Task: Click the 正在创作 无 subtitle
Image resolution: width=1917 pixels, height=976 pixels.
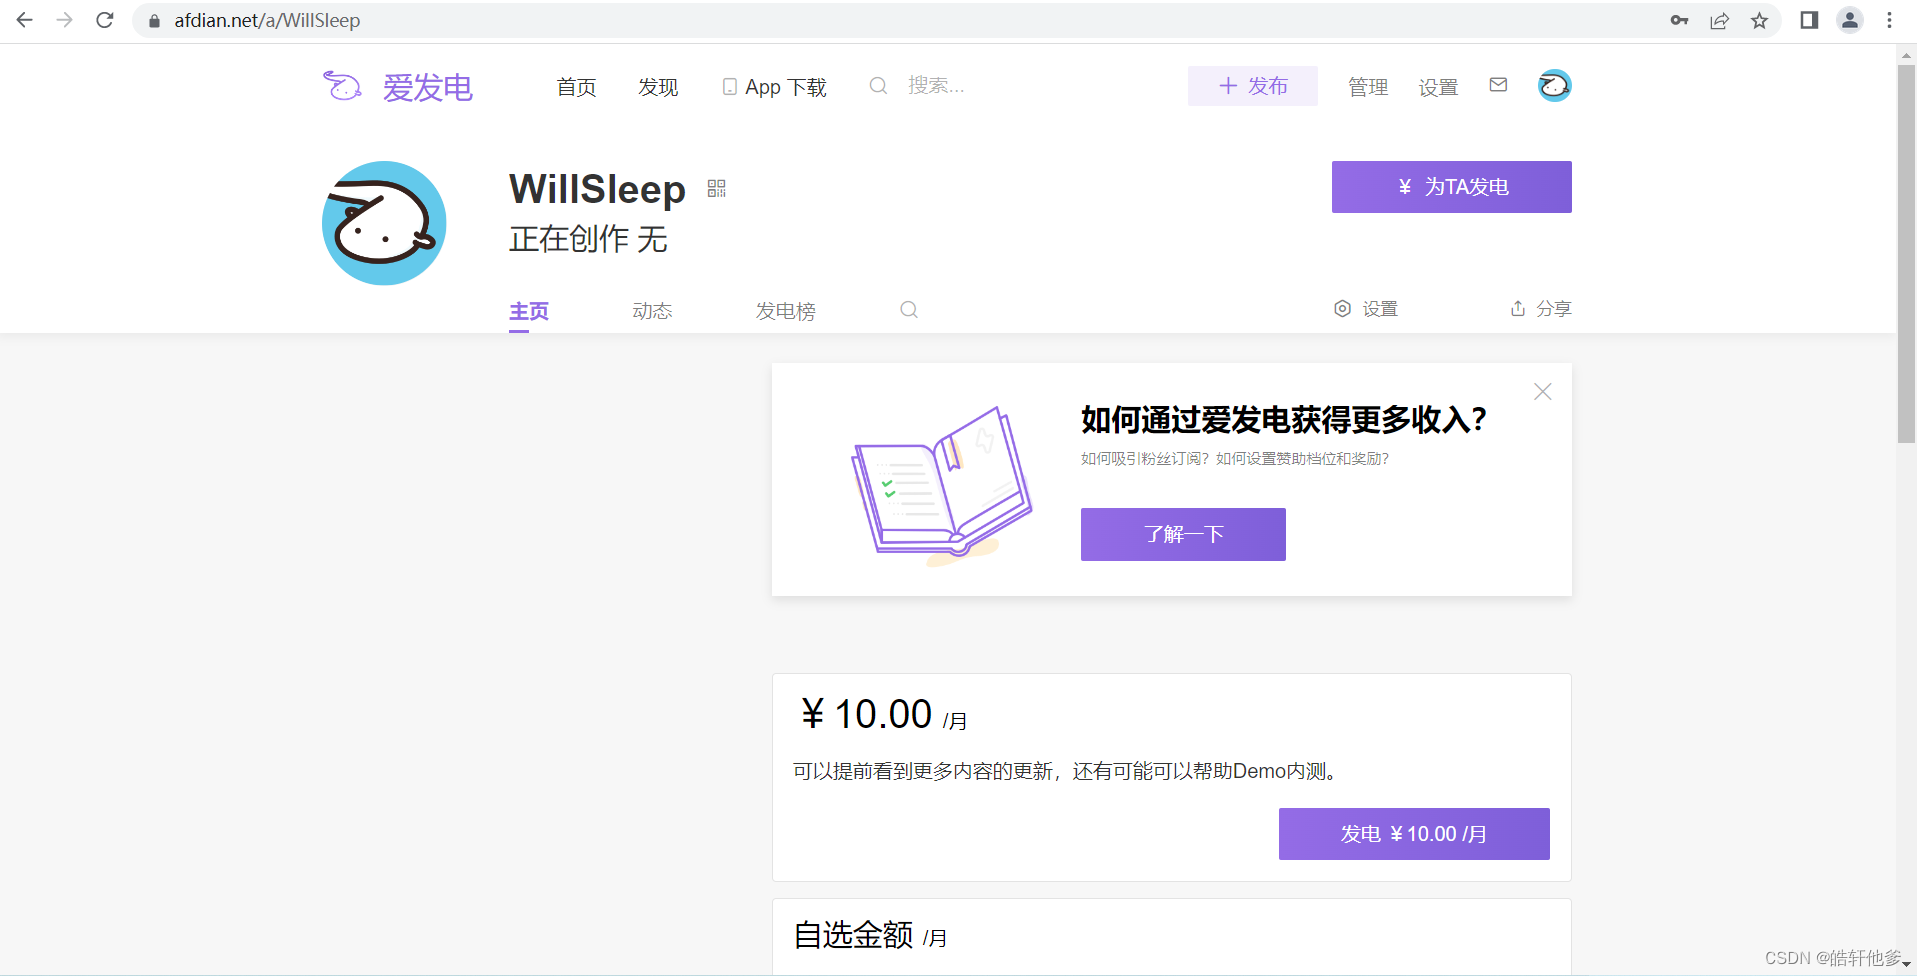Action: tap(588, 239)
